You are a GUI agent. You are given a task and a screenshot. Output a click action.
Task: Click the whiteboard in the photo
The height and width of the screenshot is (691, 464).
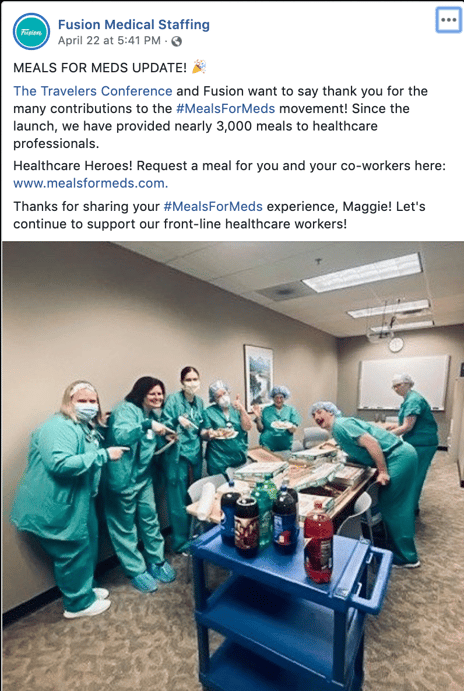point(404,383)
